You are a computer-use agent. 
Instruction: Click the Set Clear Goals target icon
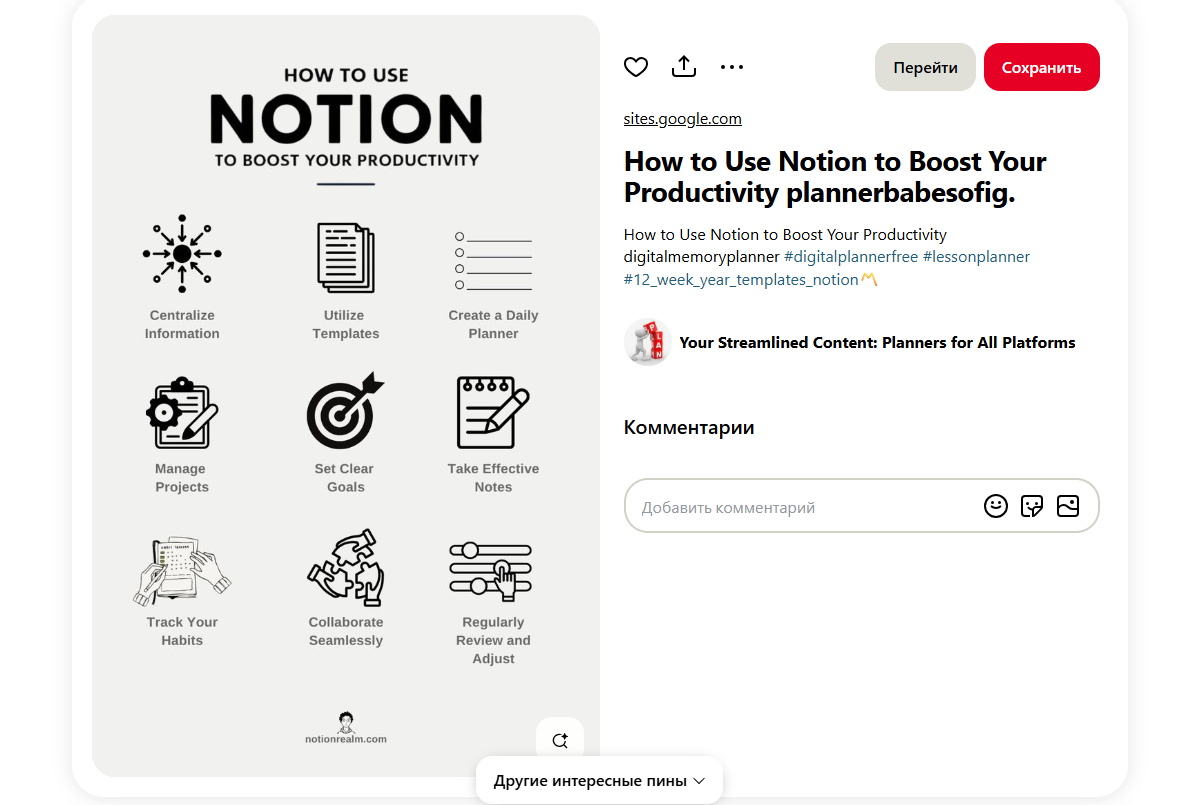click(x=345, y=410)
